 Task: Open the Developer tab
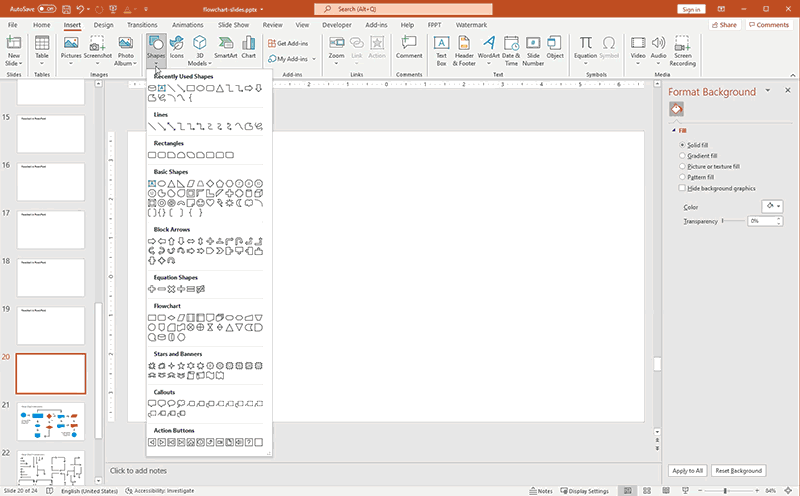337,24
